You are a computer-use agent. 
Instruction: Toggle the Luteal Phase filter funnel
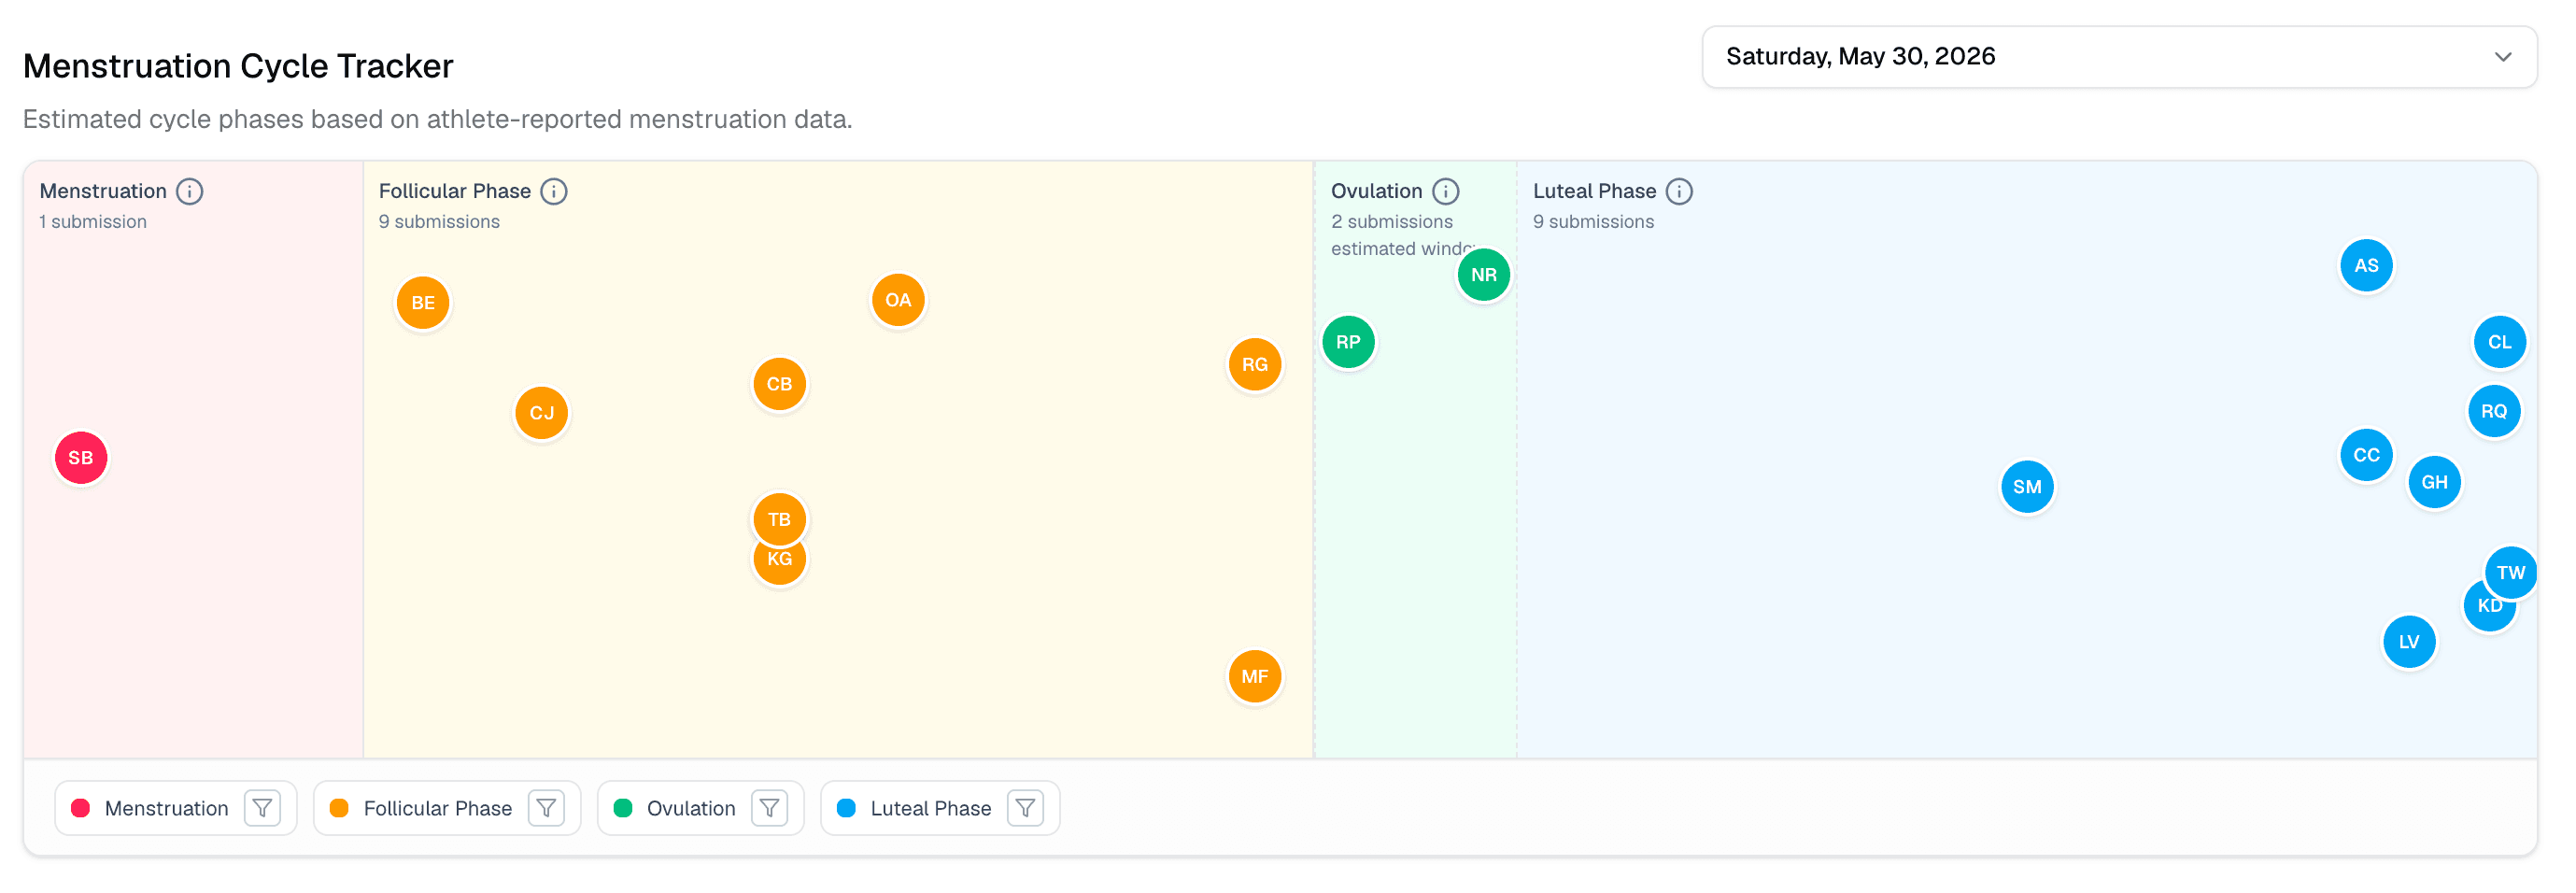coord(1025,808)
